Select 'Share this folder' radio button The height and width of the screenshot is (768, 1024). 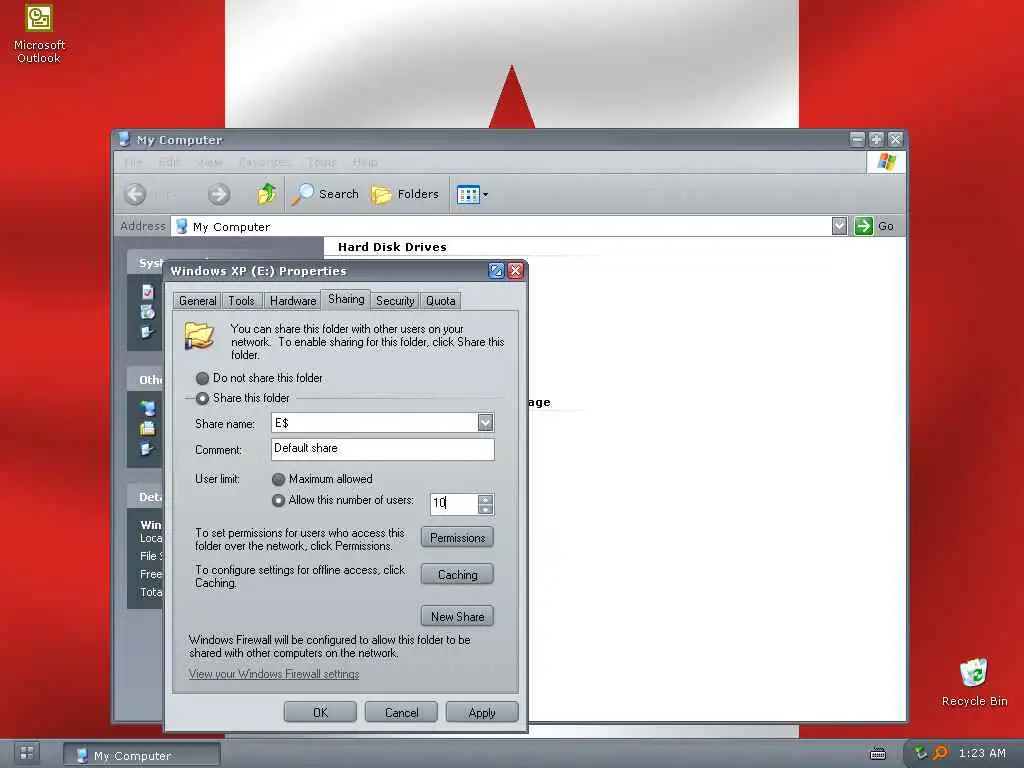(x=202, y=398)
